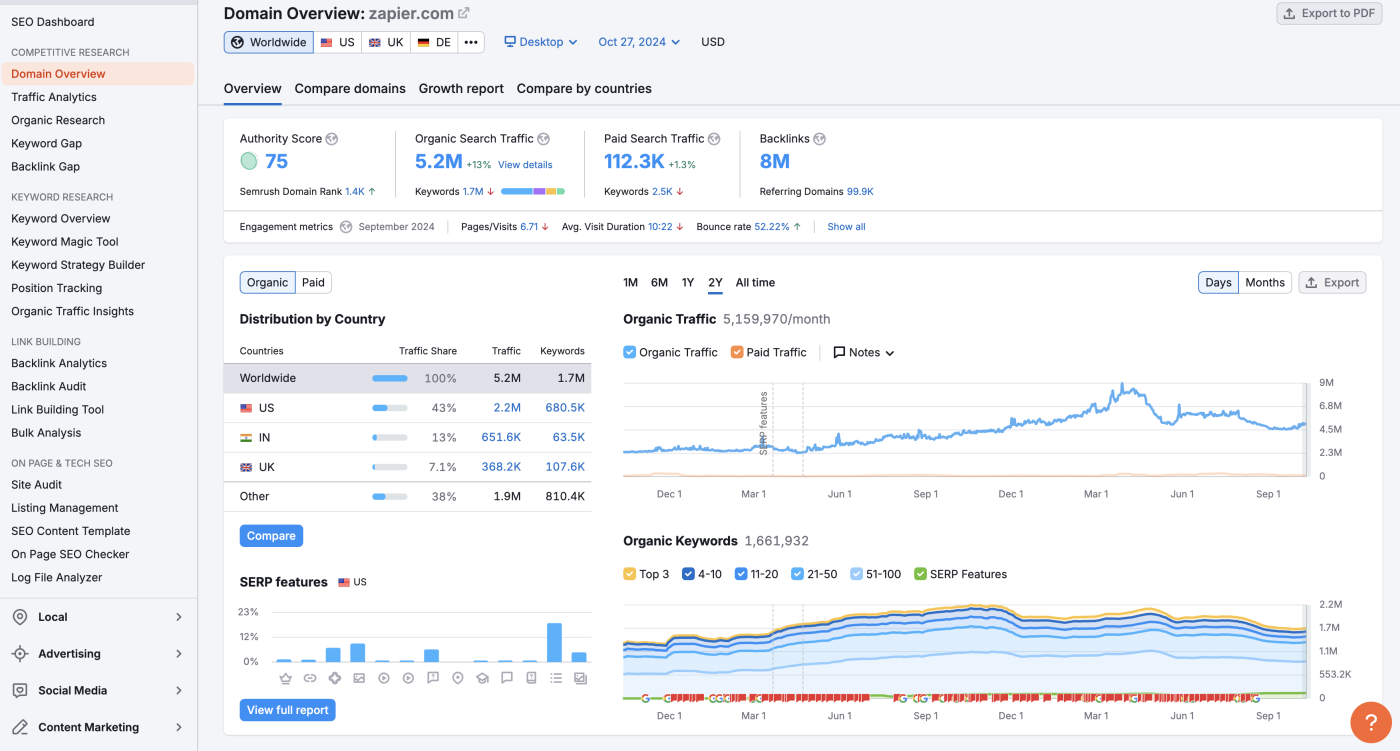Click globe icon next to Engagement metrics
Screen dimensions: 1400x751
point(346,227)
